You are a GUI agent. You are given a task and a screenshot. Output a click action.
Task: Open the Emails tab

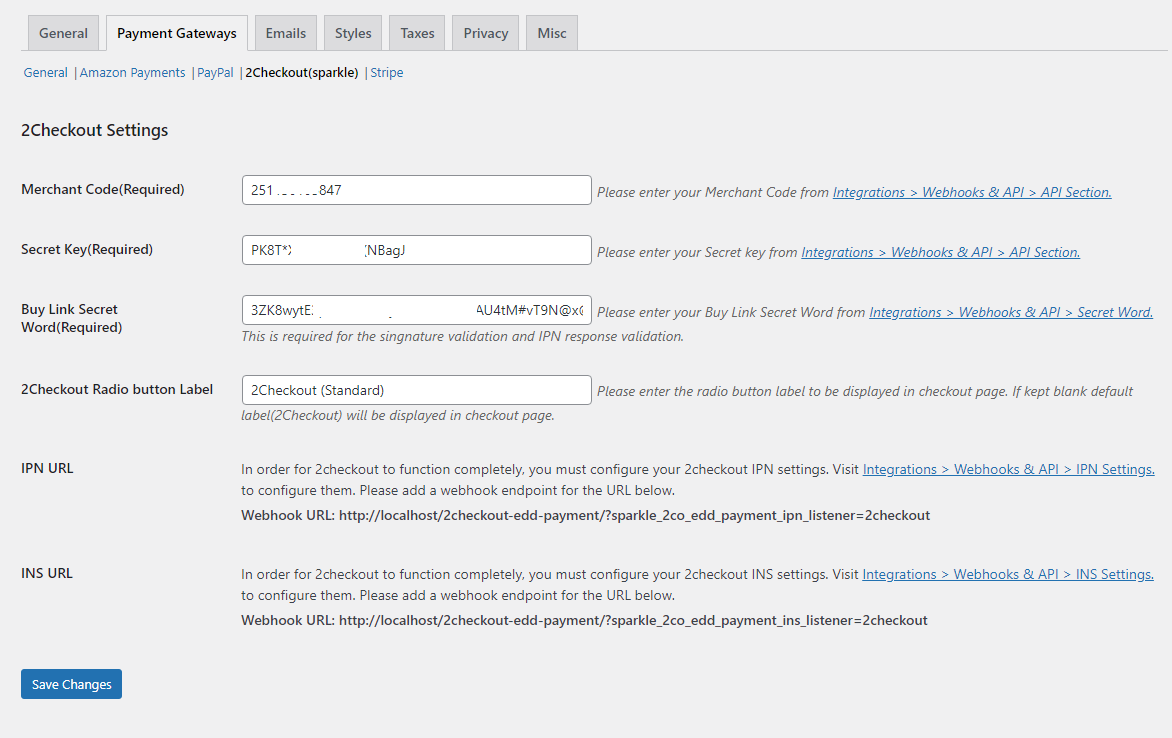point(286,33)
